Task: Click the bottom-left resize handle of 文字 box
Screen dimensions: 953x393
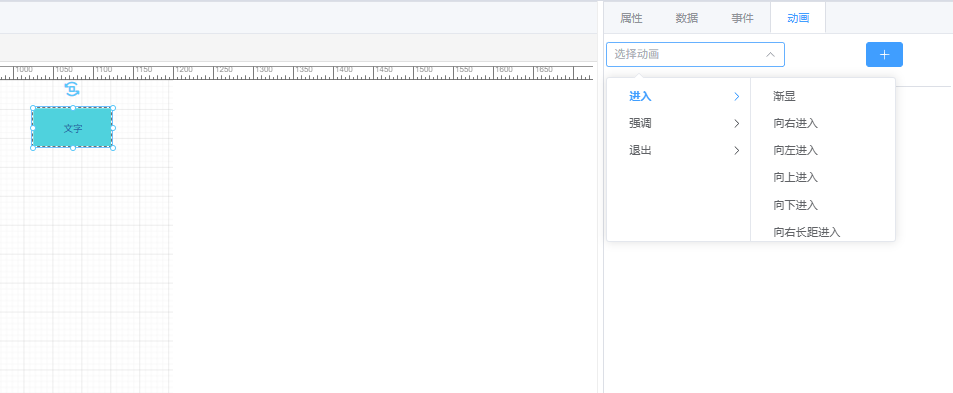Action: [x=33, y=148]
